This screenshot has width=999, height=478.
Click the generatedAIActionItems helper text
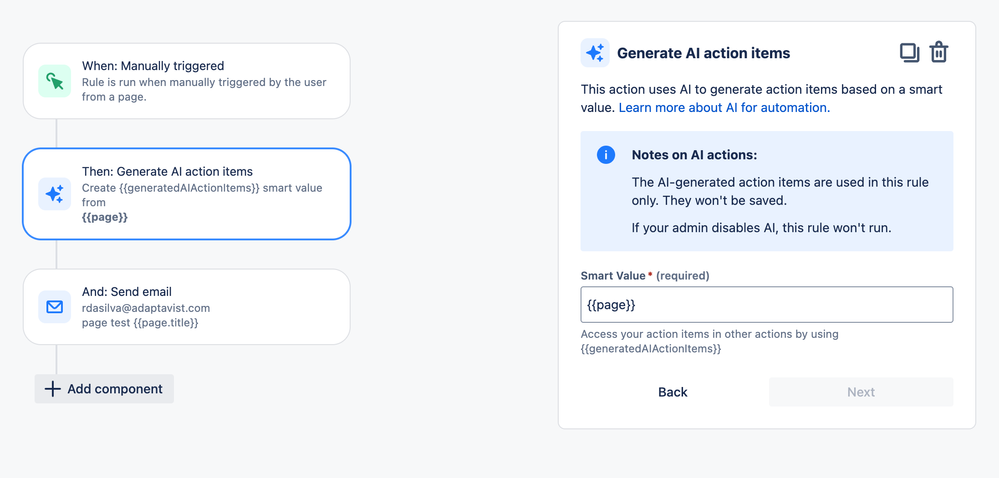tap(651, 349)
